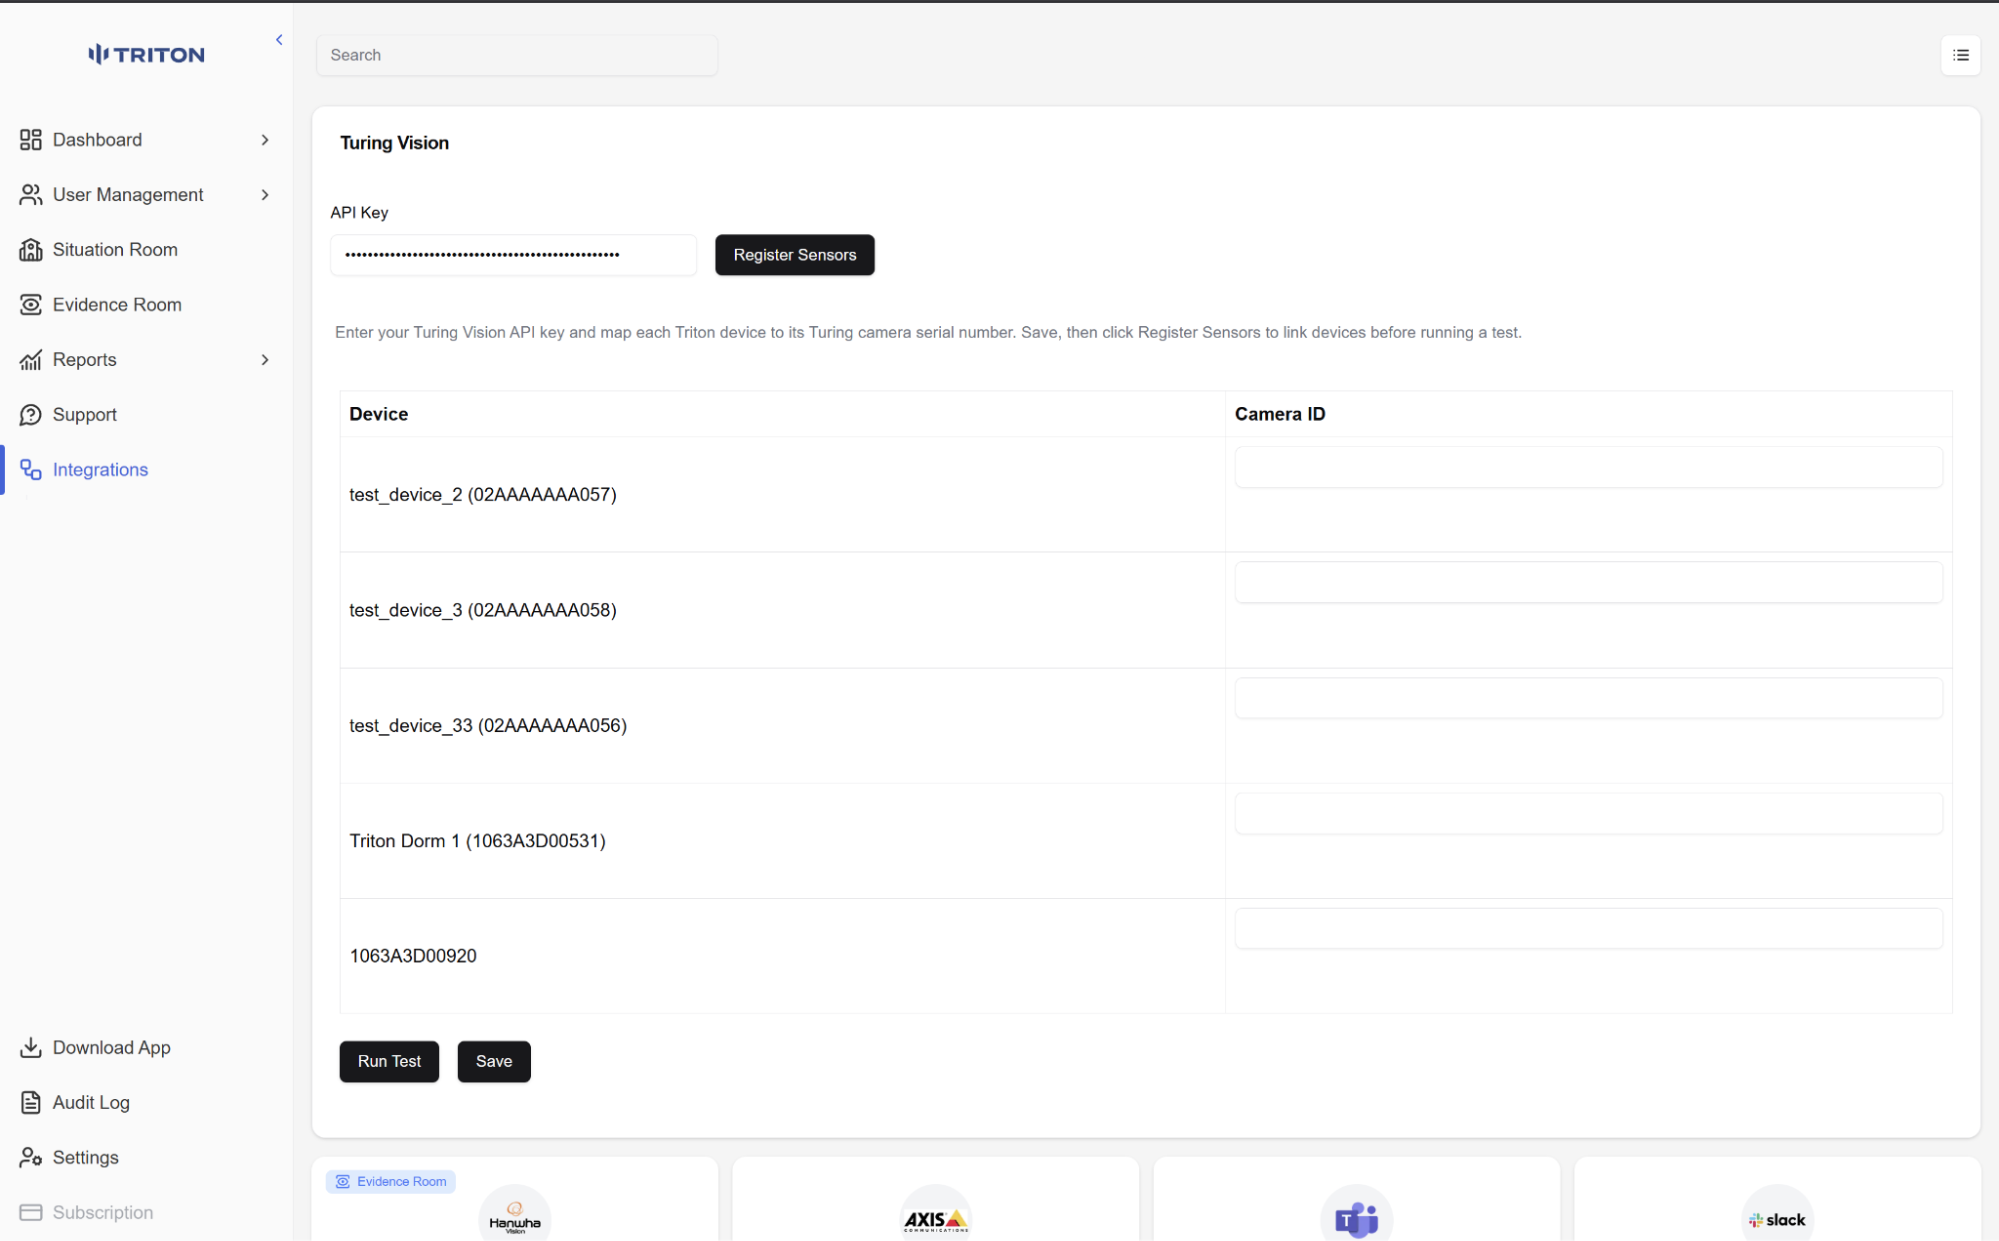This screenshot has height=1241, width=1999.
Task: Click the Save button
Action: coord(494,1061)
